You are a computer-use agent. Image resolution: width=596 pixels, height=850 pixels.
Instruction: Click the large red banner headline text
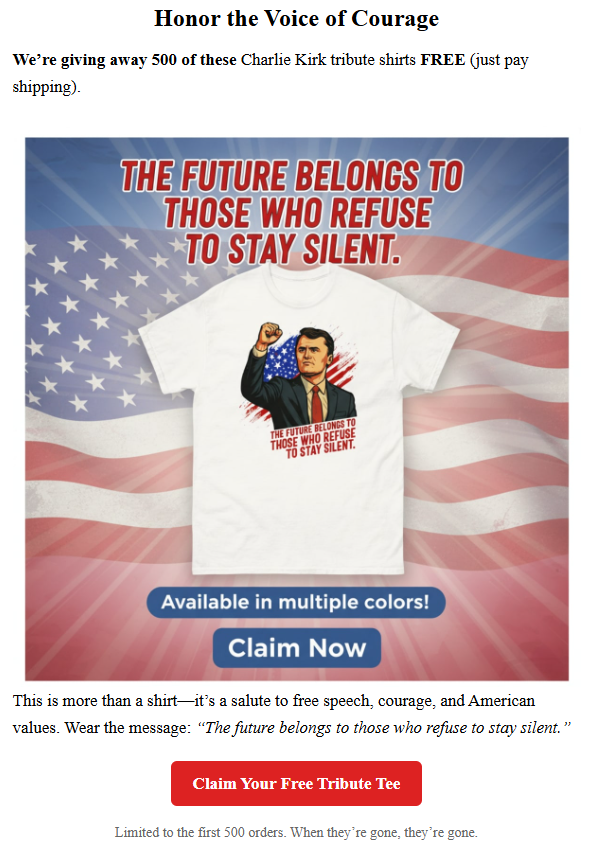pos(292,212)
